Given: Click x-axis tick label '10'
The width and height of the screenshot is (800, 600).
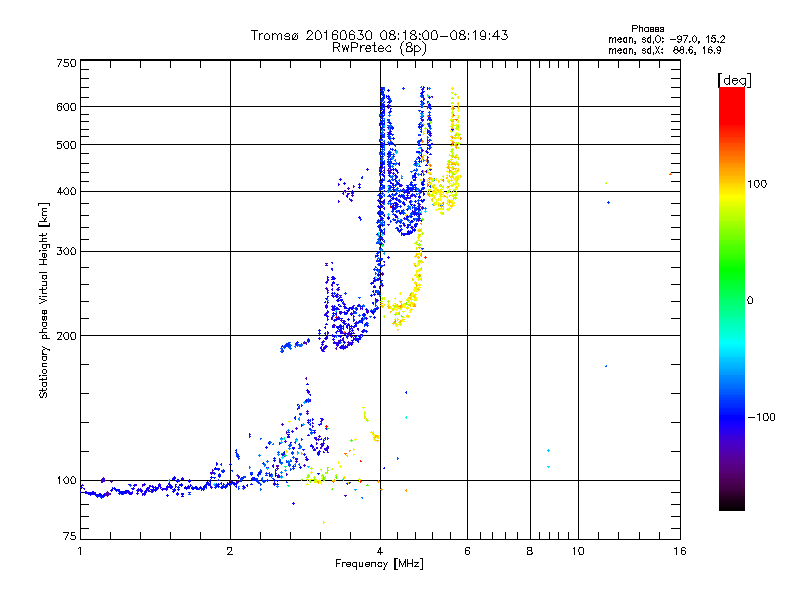Looking at the screenshot, I should pyautogui.click(x=578, y=551).
